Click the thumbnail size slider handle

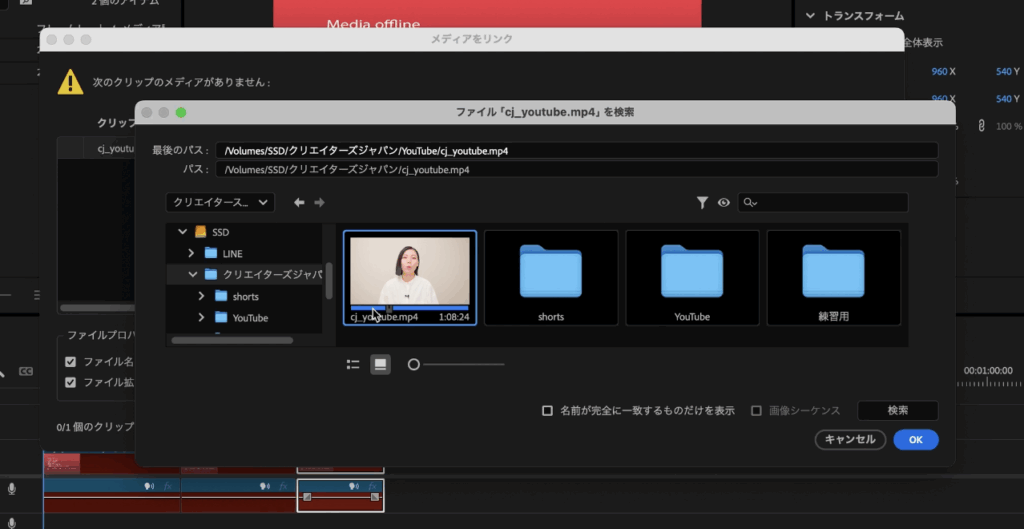pyautogui.click(x=413, y=365)
